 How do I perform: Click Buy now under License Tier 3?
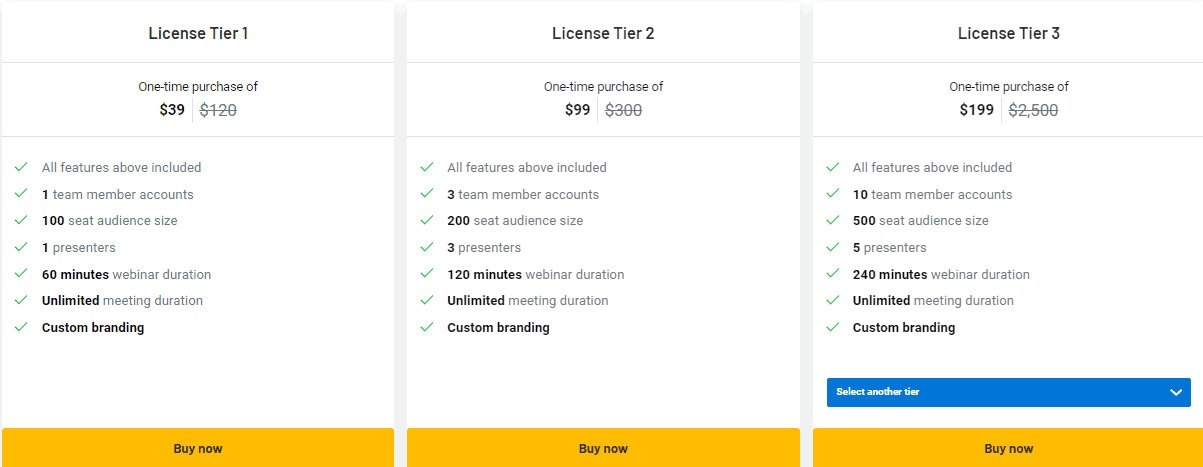(x=1008, y=448)
